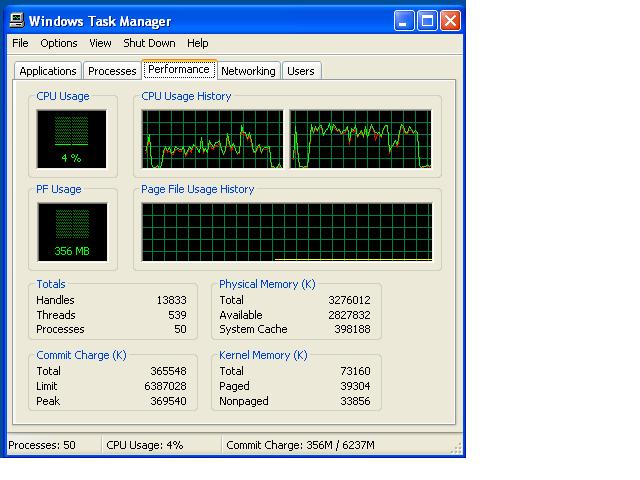Viewport: 640px width, 480px height.
Task: Switch to the Processes tab
Action: click(112, 71)
